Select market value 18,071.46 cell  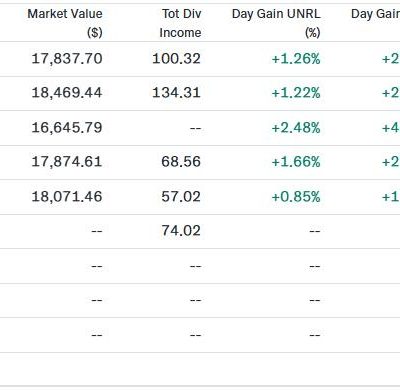(67, 196)
